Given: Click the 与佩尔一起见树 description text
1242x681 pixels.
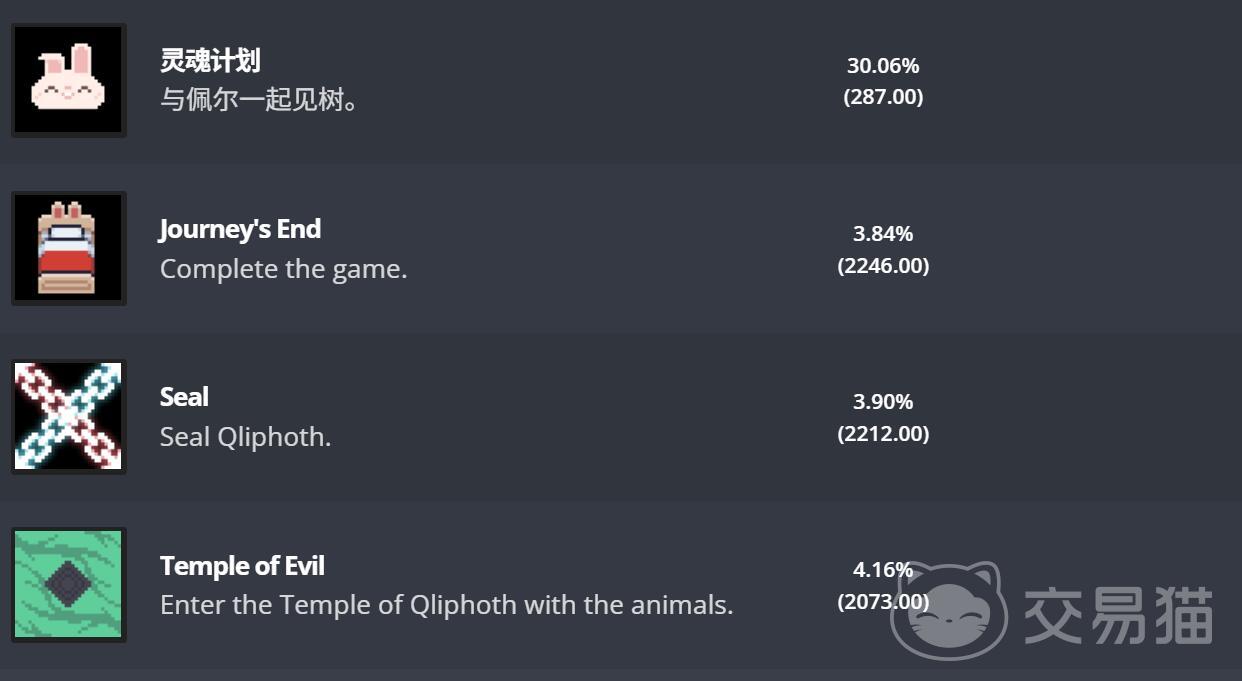Looking at the screenshot, I should (259, 100).
